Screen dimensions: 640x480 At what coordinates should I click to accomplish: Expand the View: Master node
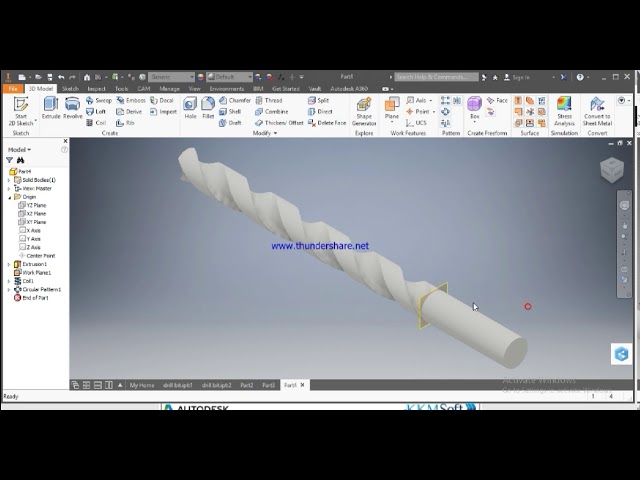click(x=9, y=189)
